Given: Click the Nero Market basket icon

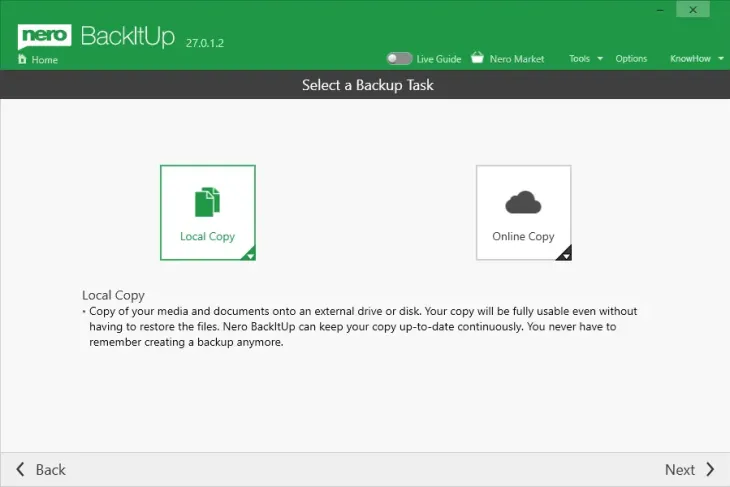Looking at the screenshot, I should [x=477, y=59].
